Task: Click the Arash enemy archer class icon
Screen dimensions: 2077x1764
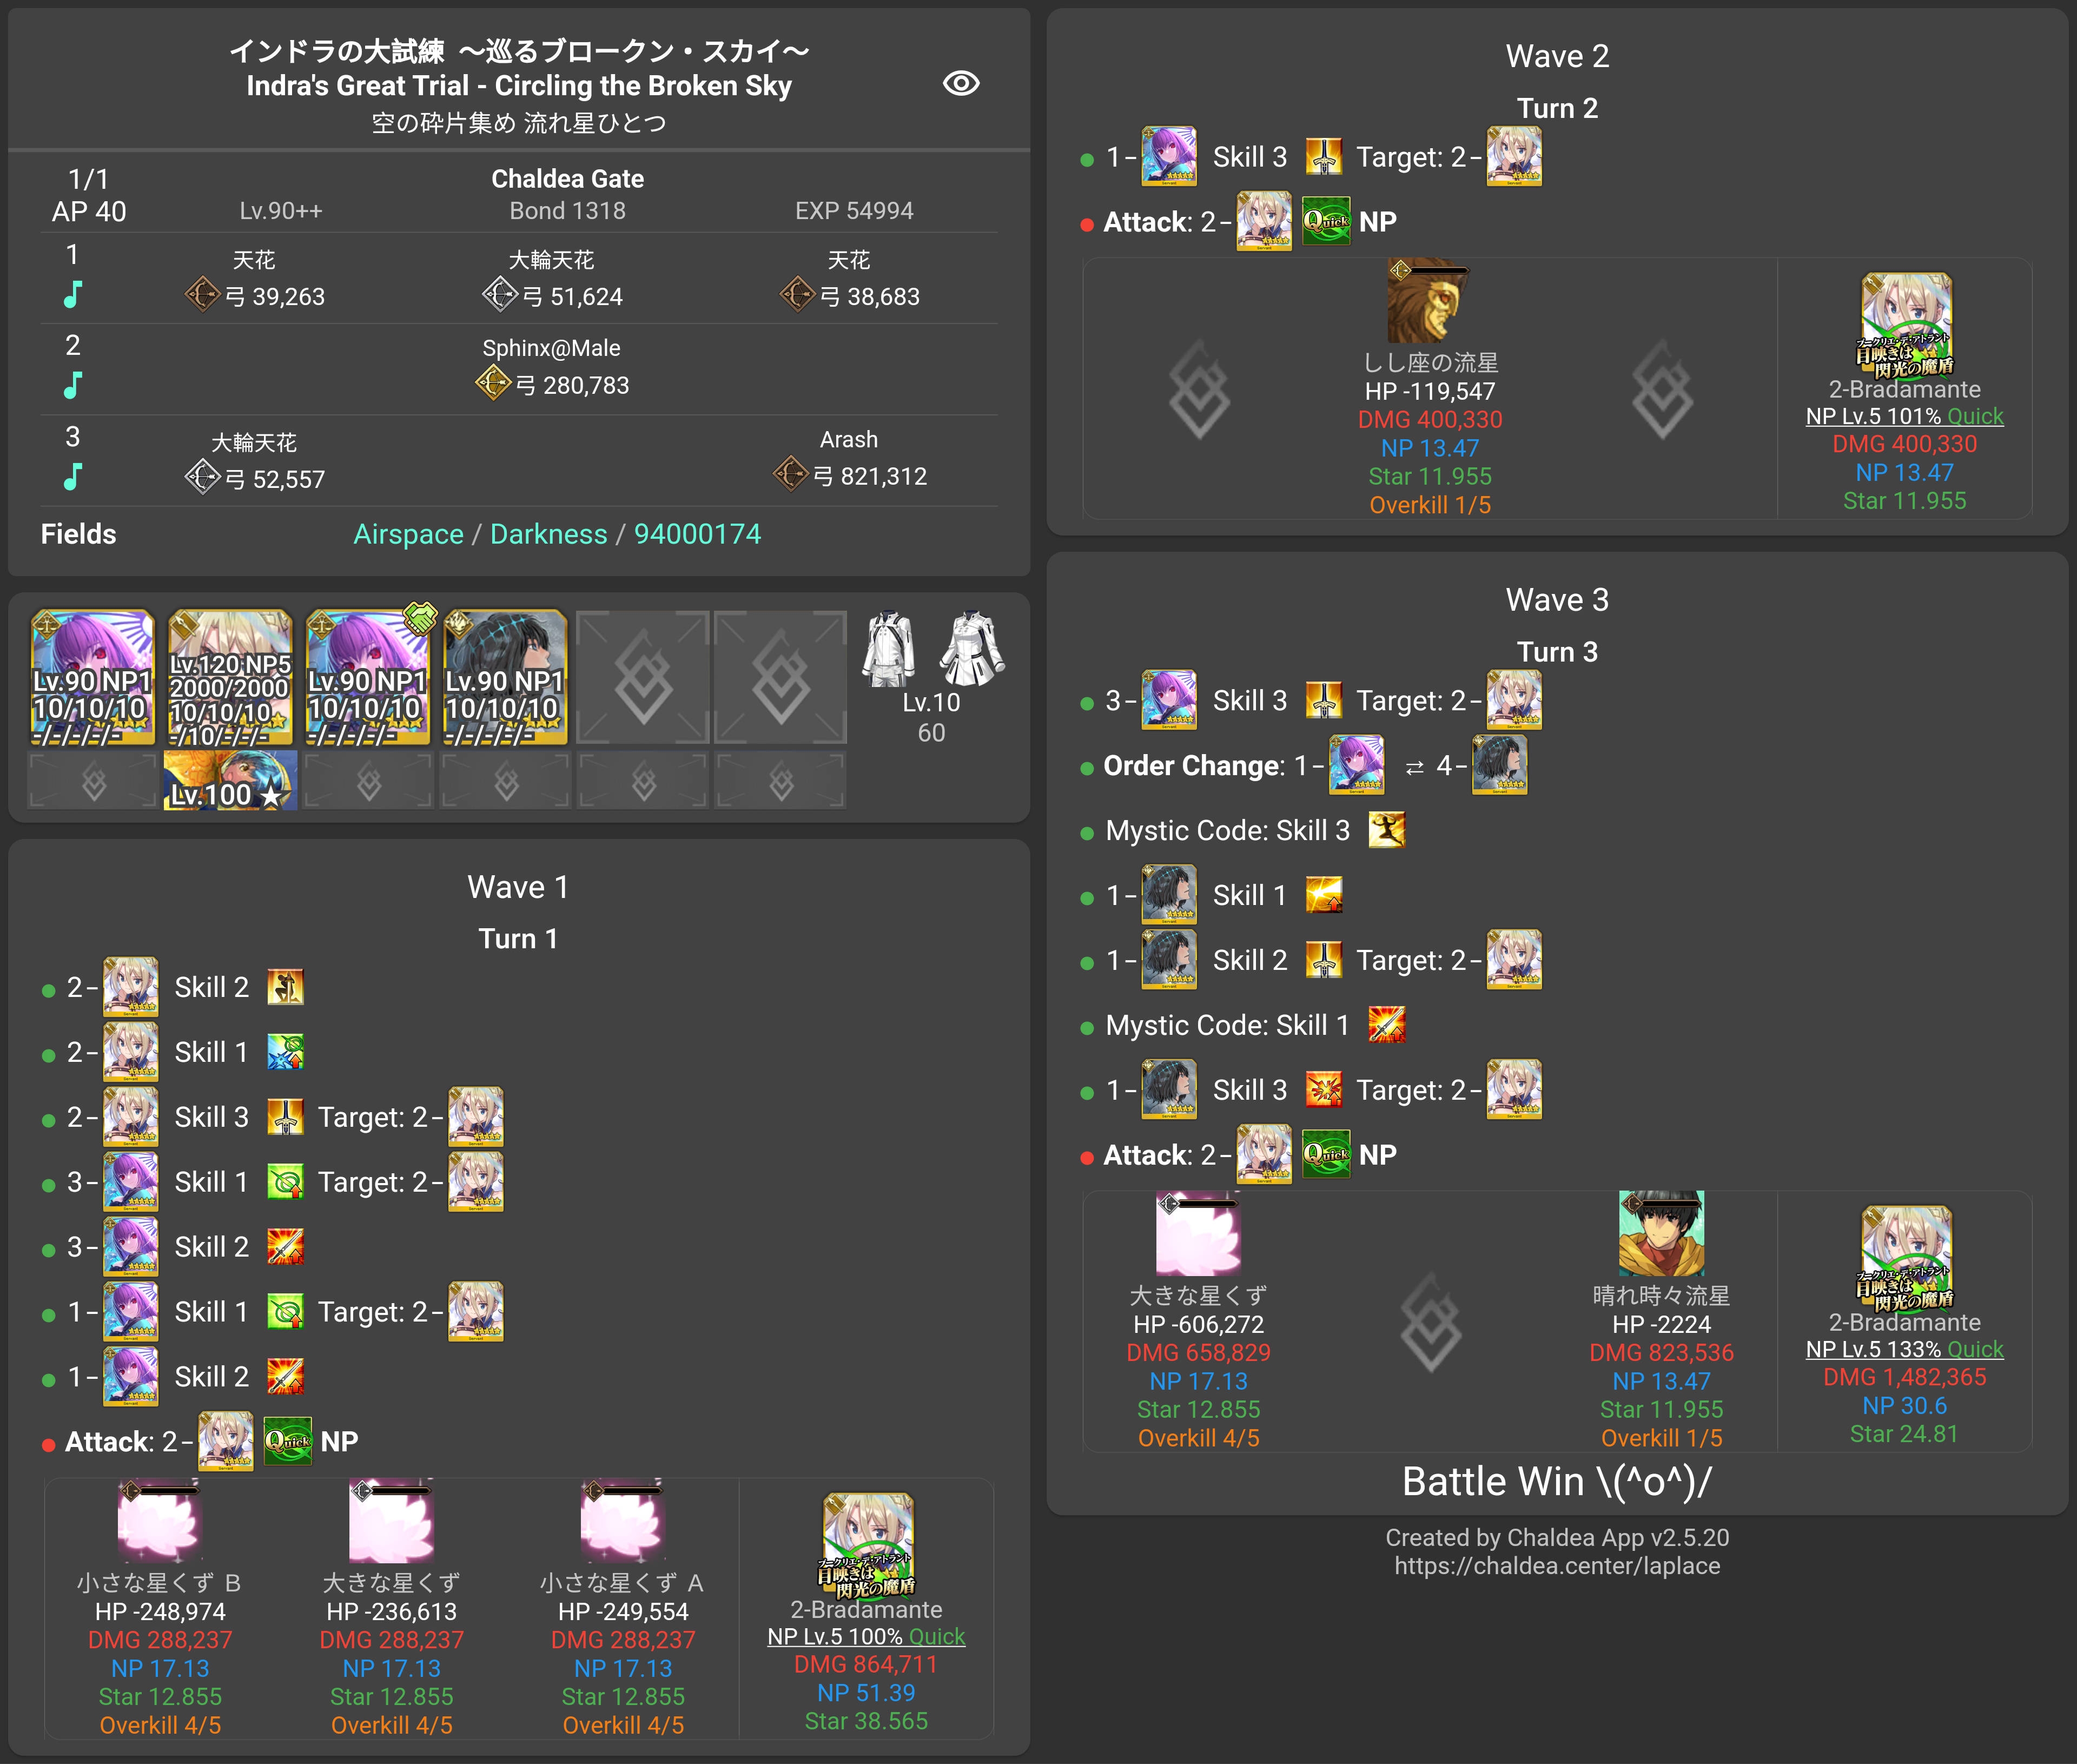Action: (790, 473)
